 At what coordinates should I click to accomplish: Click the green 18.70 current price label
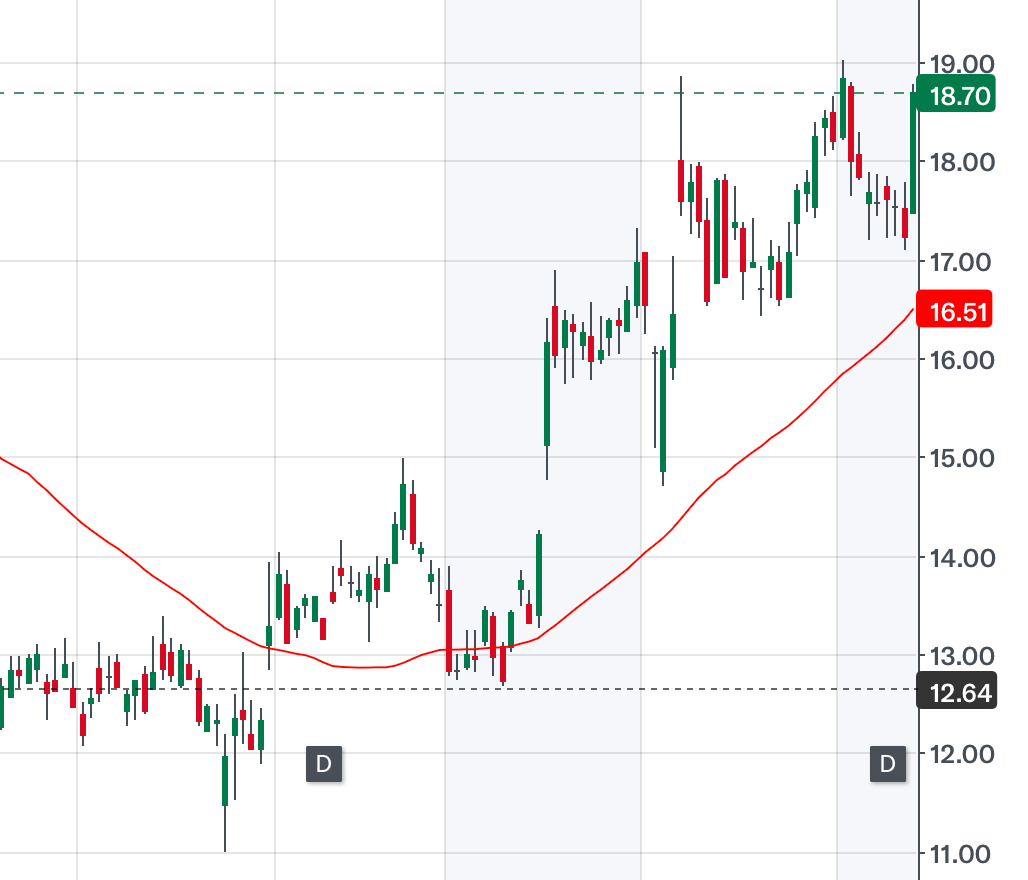(x=956, y=95)
